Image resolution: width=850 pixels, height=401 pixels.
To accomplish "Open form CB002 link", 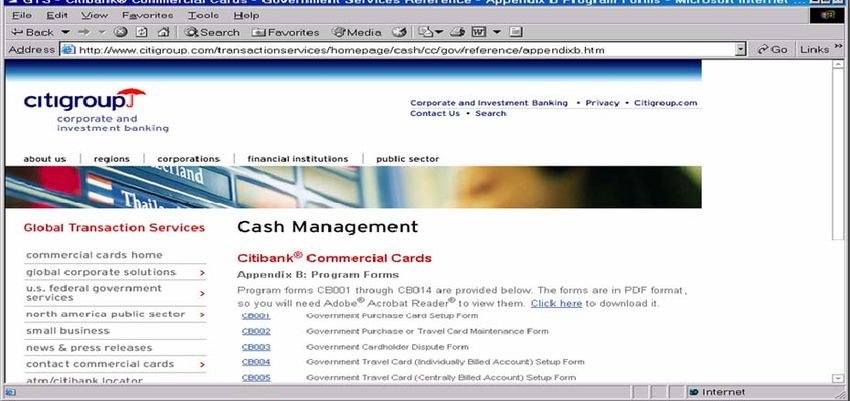I will (x=256, y=331).
